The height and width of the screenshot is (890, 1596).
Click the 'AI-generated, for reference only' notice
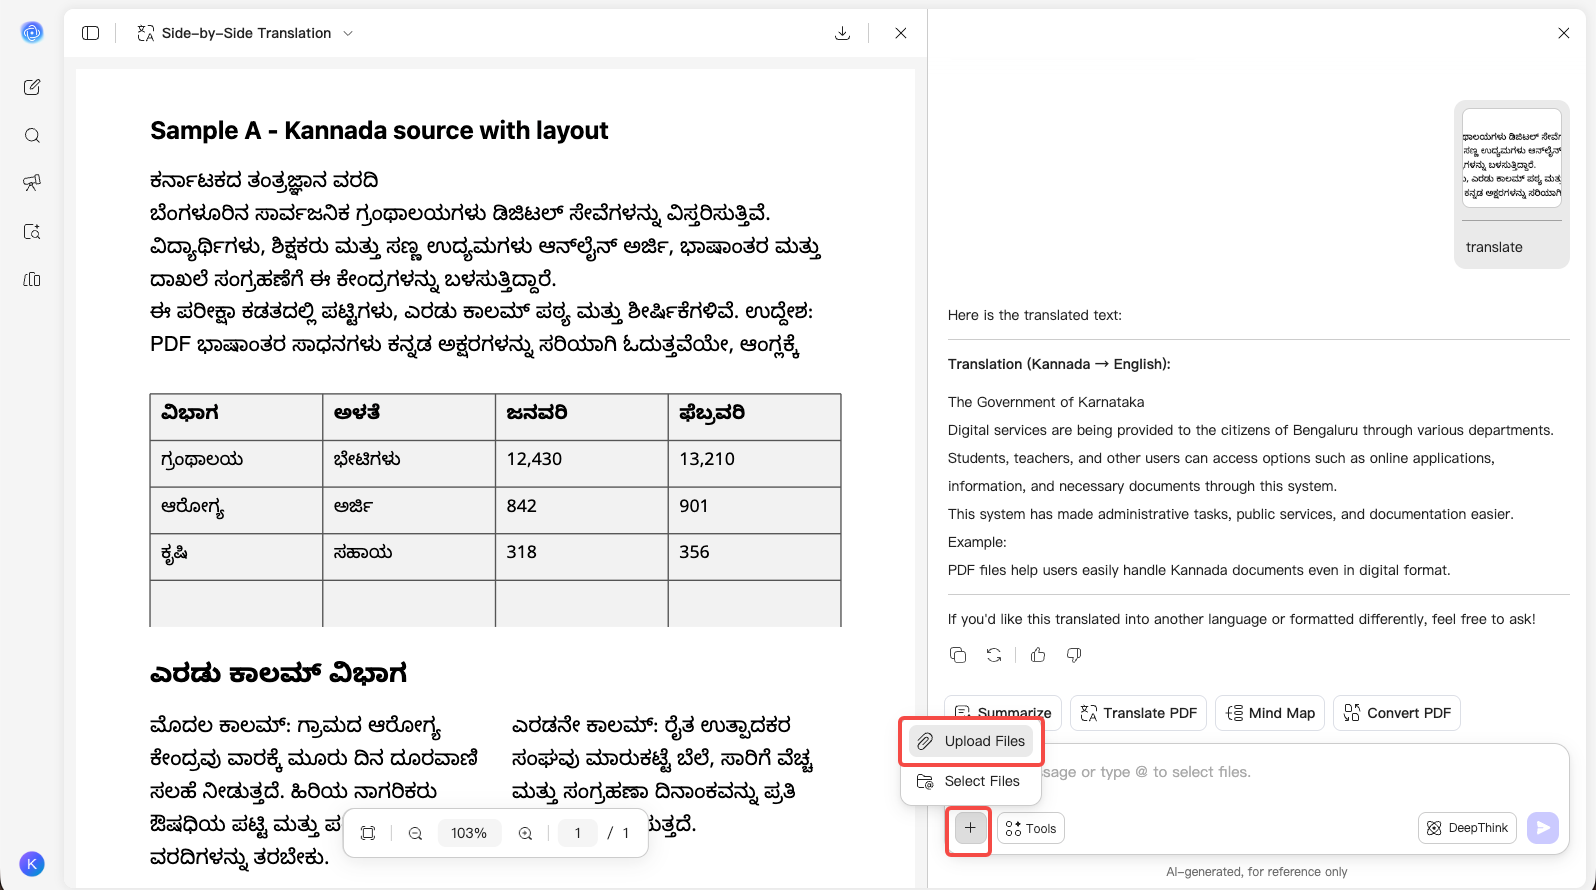[1257, 872]
